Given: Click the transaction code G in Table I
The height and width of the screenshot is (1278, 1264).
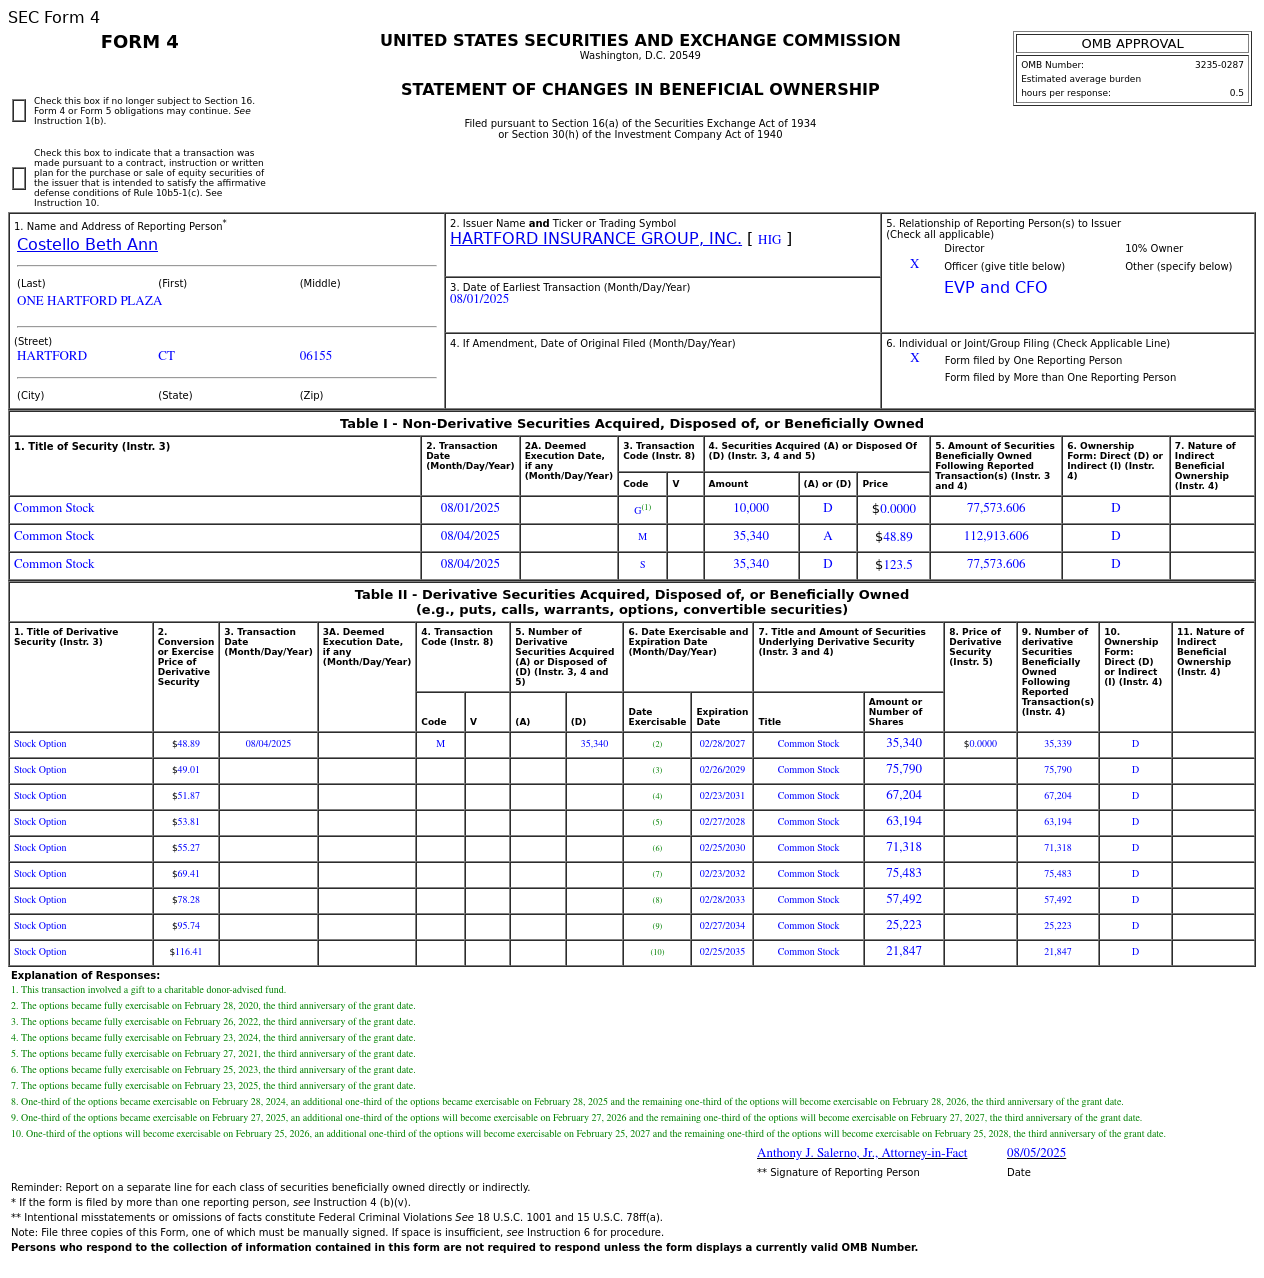Looking at the screenshot, I should click(x=638, y=510).
